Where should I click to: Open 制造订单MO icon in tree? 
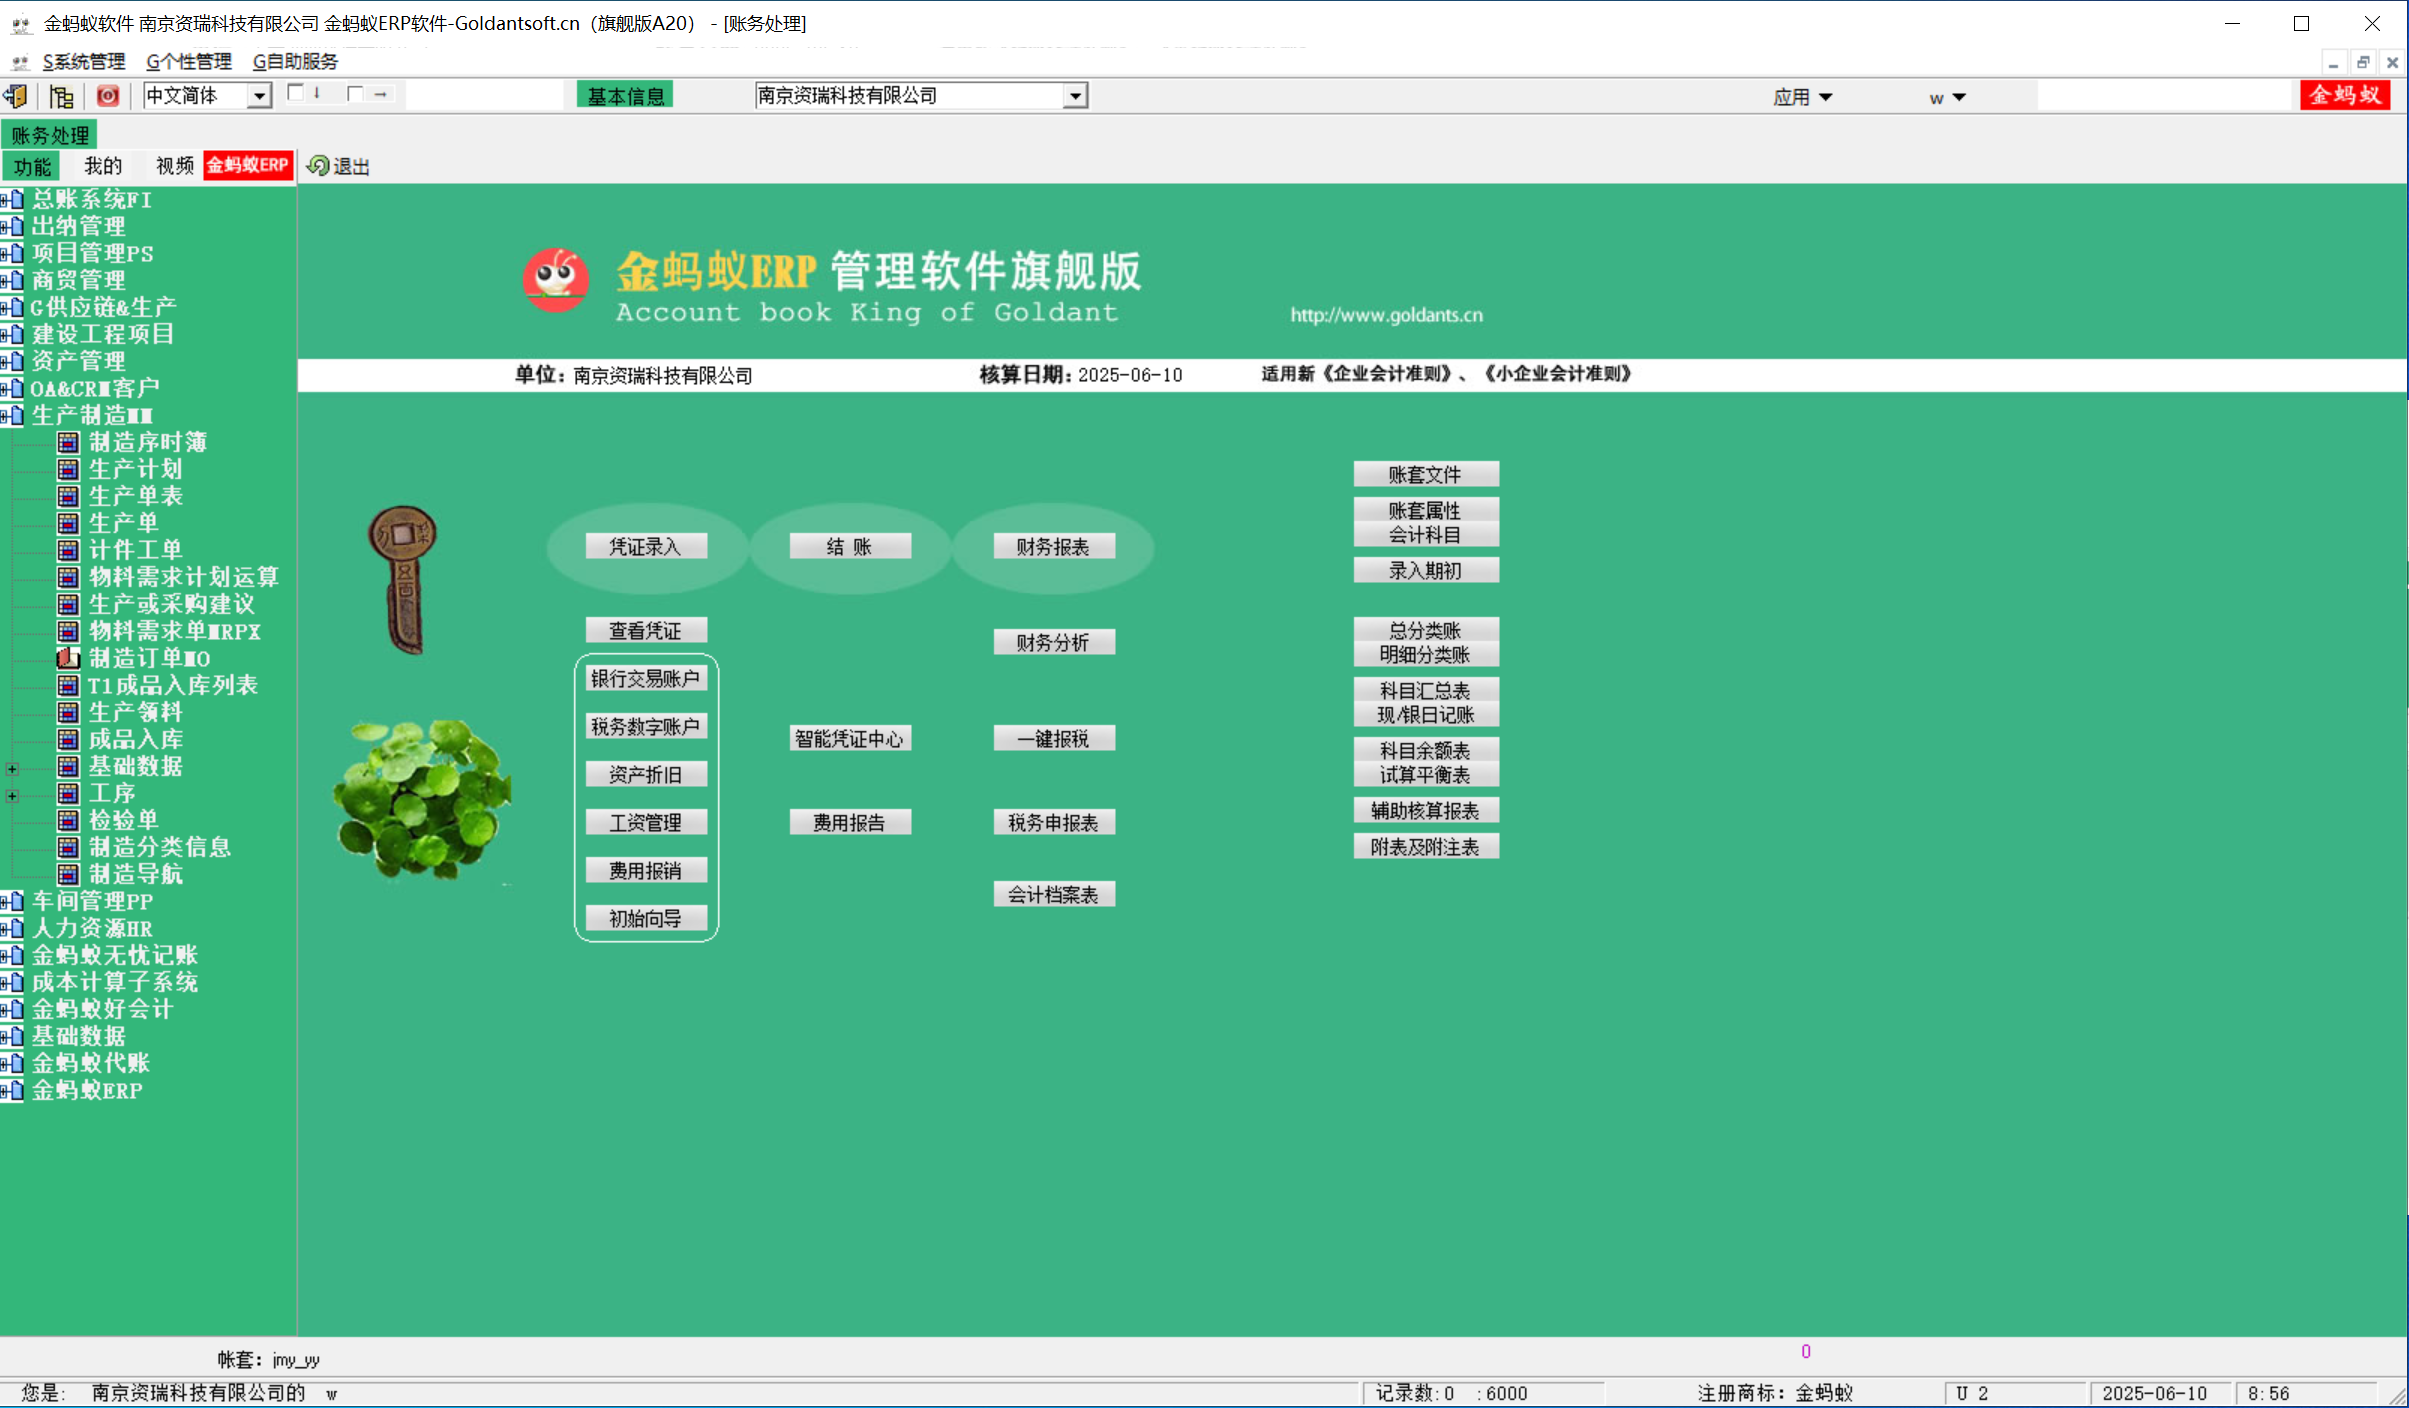click(68, 658)
